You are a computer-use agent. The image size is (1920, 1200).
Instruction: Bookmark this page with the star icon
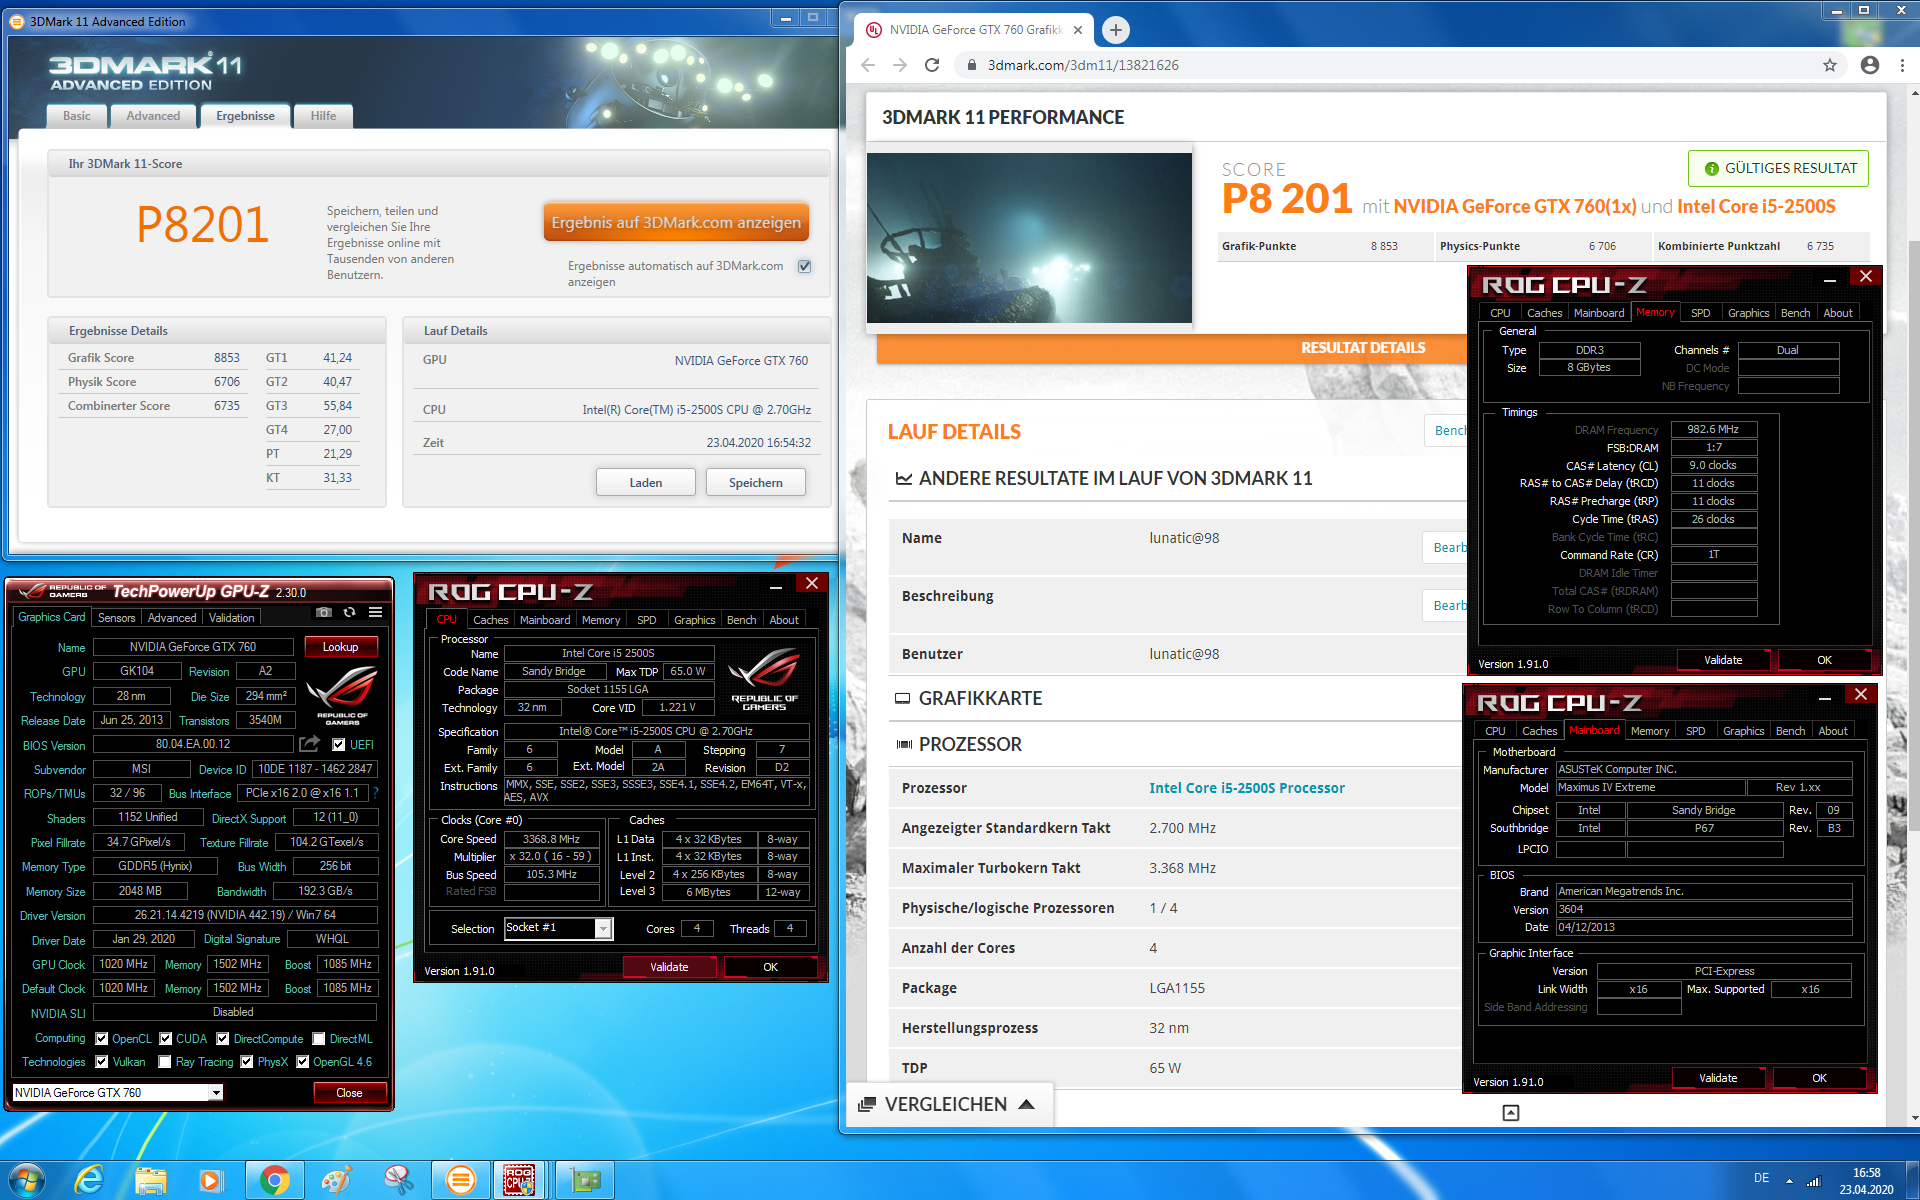[1830, 65]
